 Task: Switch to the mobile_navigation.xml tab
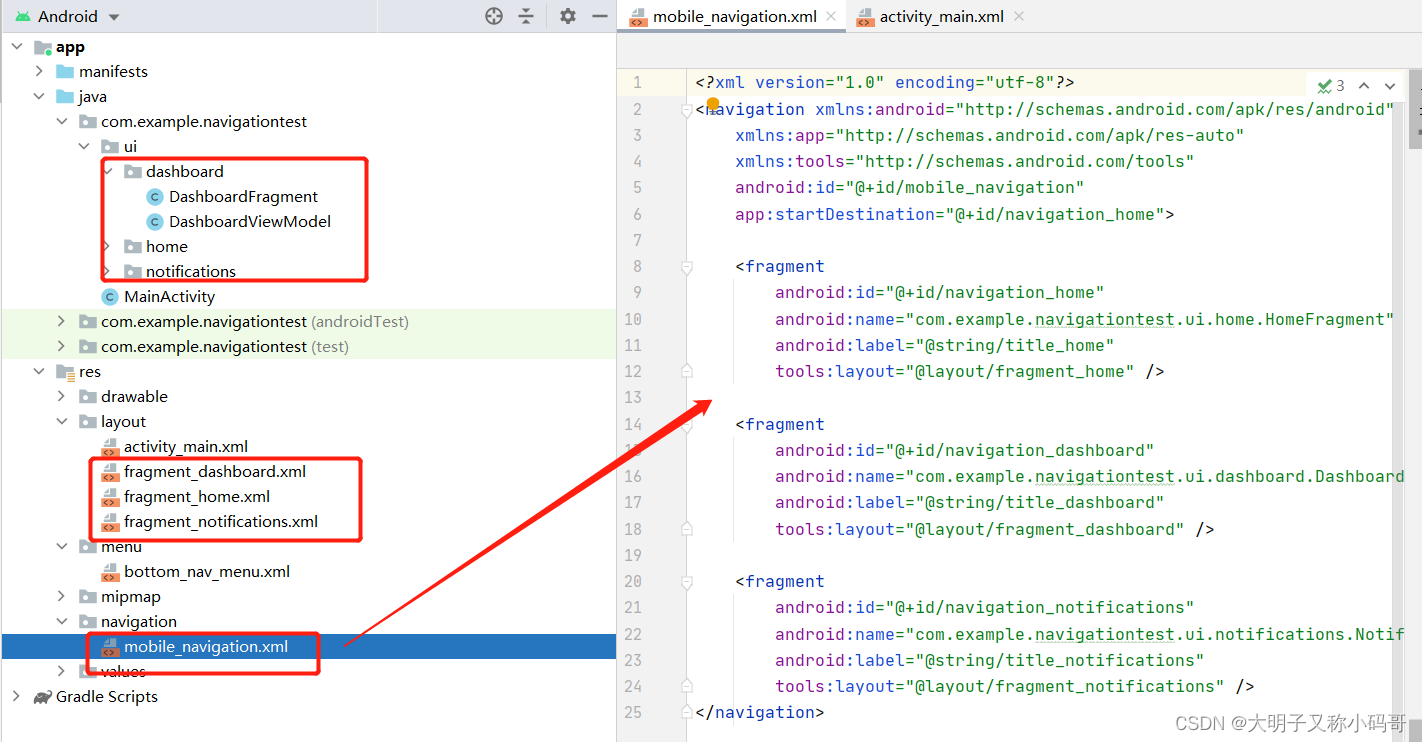[x=734, y=16]
